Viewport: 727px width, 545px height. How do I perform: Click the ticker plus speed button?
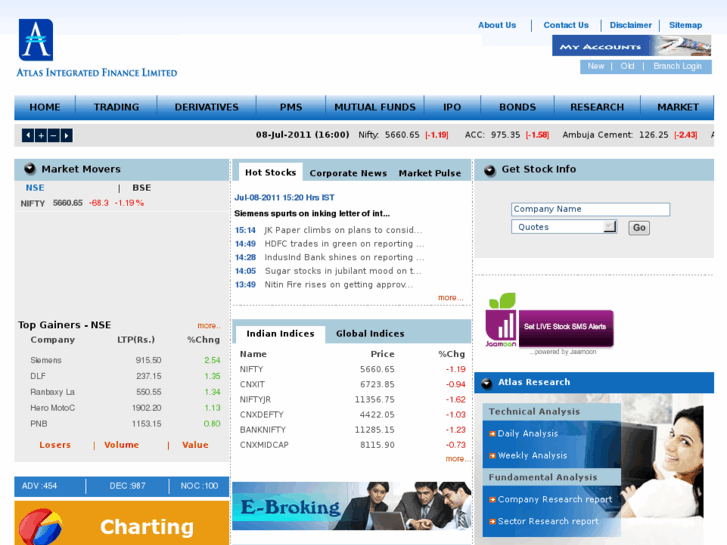pos(41,135)
